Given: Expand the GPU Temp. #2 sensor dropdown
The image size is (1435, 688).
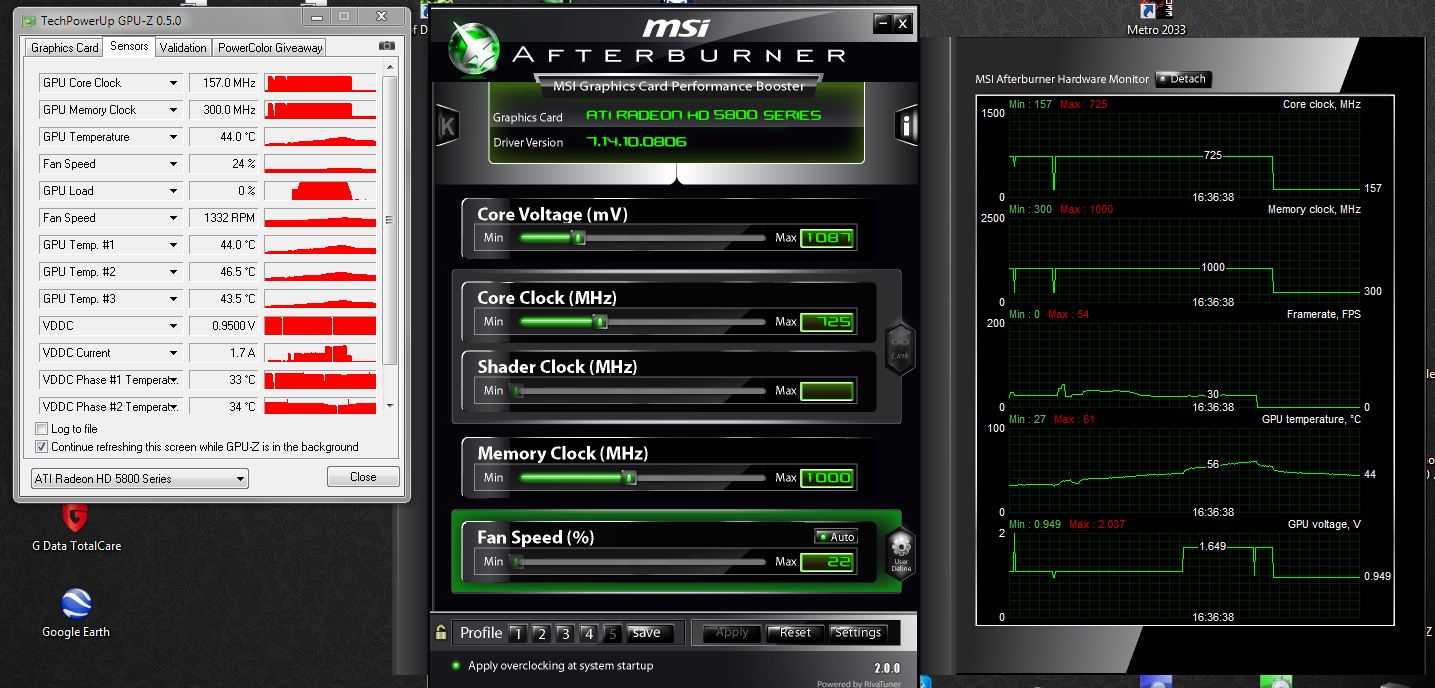Looking at the screenshot, I should pos(173,272).
